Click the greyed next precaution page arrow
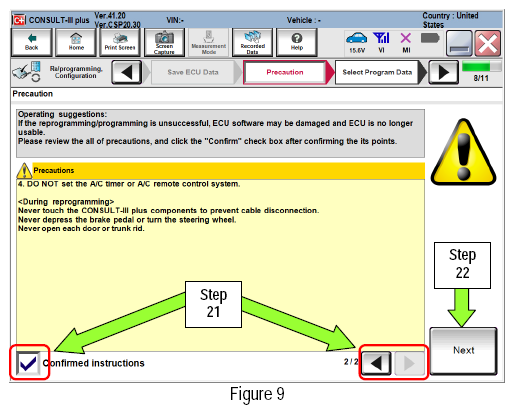This screenshot has width=514, height=414. pos(409,363)
